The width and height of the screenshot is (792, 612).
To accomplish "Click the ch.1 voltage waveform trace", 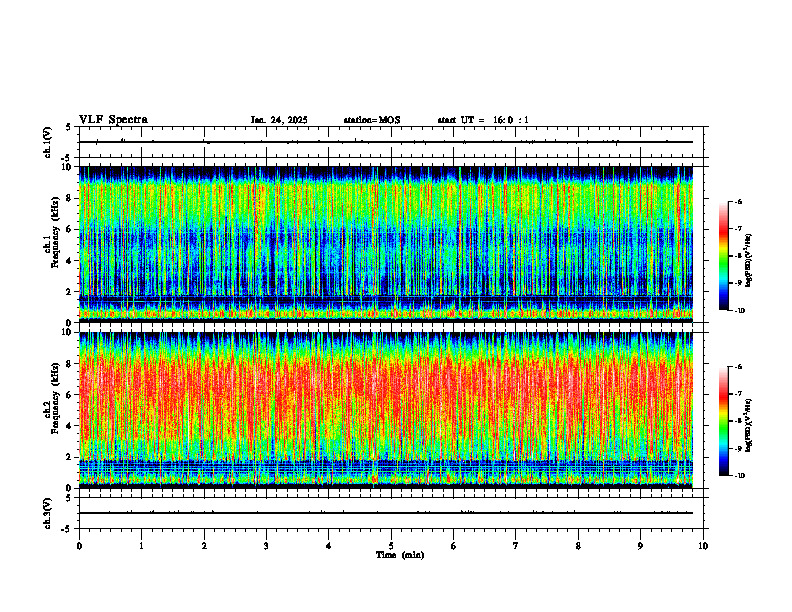I will click(386, 142).
